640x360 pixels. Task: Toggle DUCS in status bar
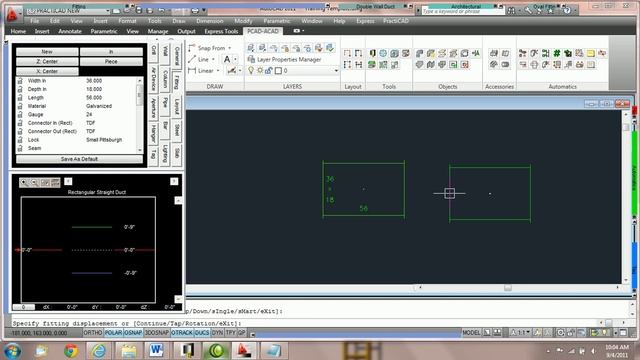click(202, 333)
